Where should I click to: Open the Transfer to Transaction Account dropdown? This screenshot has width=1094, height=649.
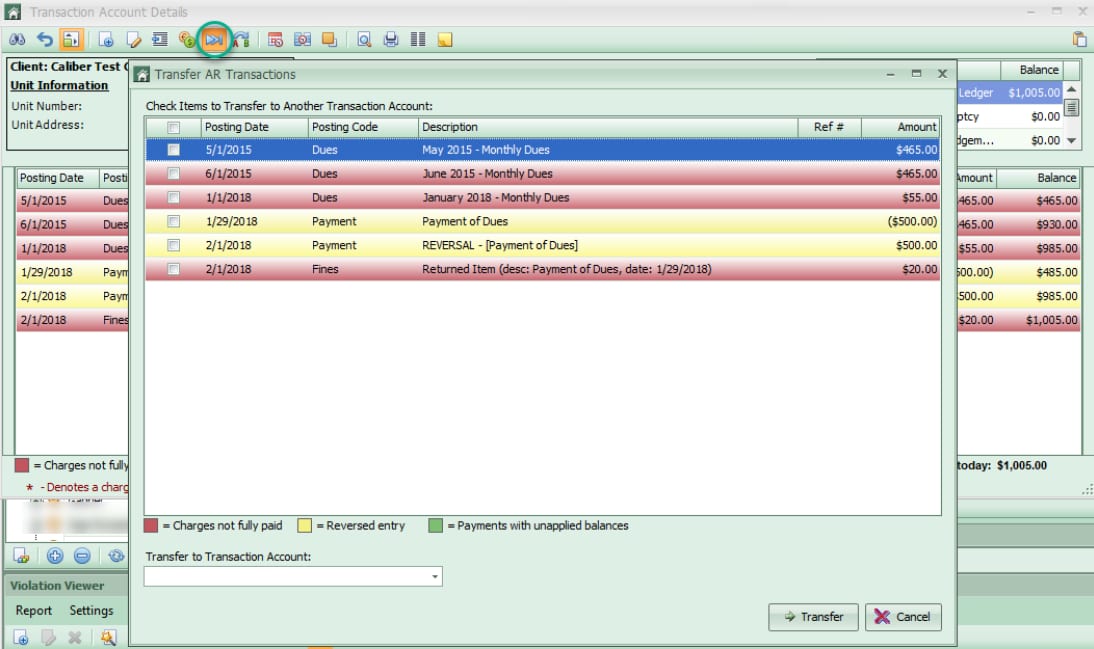click(x=435, y=576)
